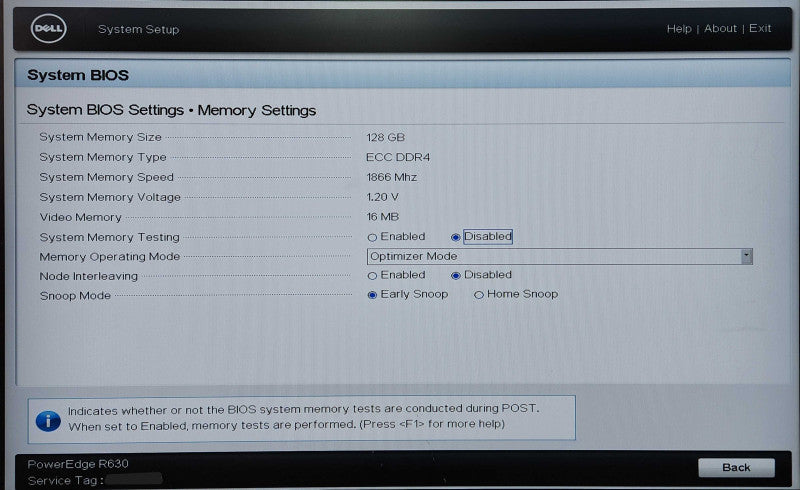The width and height of the screenshot is (800, 490).
Task: Click the Snoop Mode label
Action: point(75,296)
